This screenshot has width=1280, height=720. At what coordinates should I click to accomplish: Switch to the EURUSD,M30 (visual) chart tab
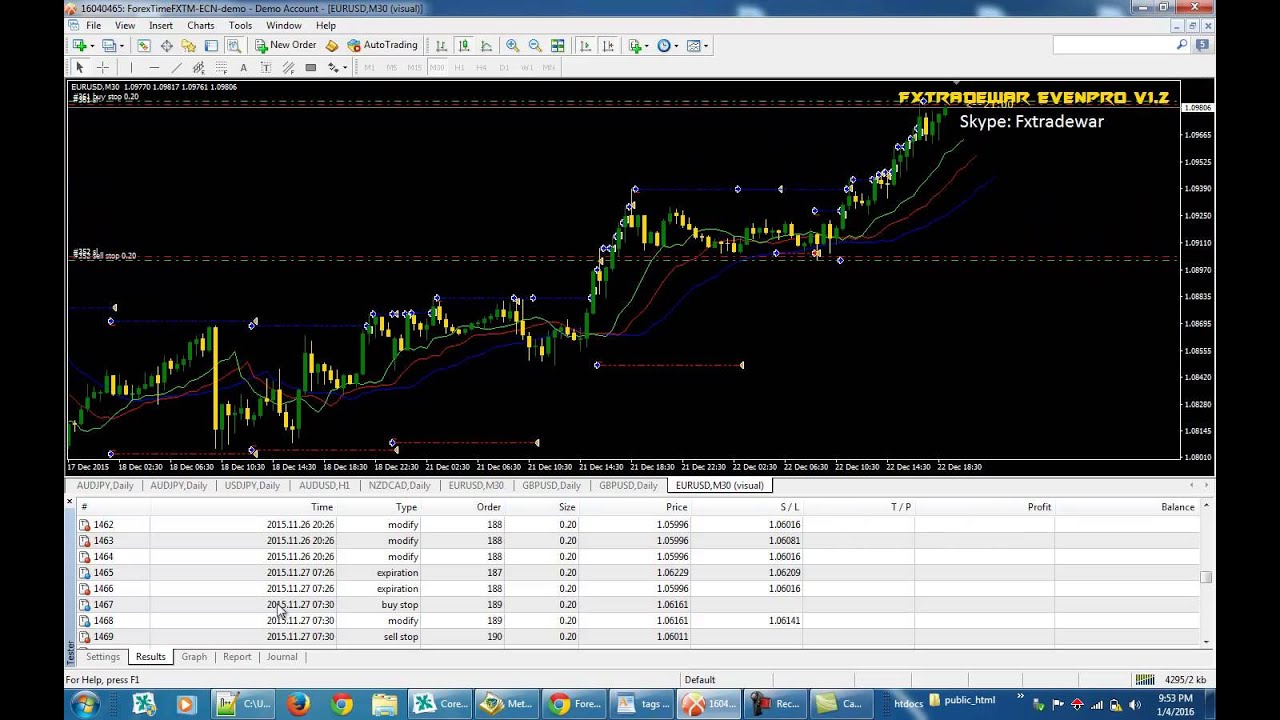[720, 486]
